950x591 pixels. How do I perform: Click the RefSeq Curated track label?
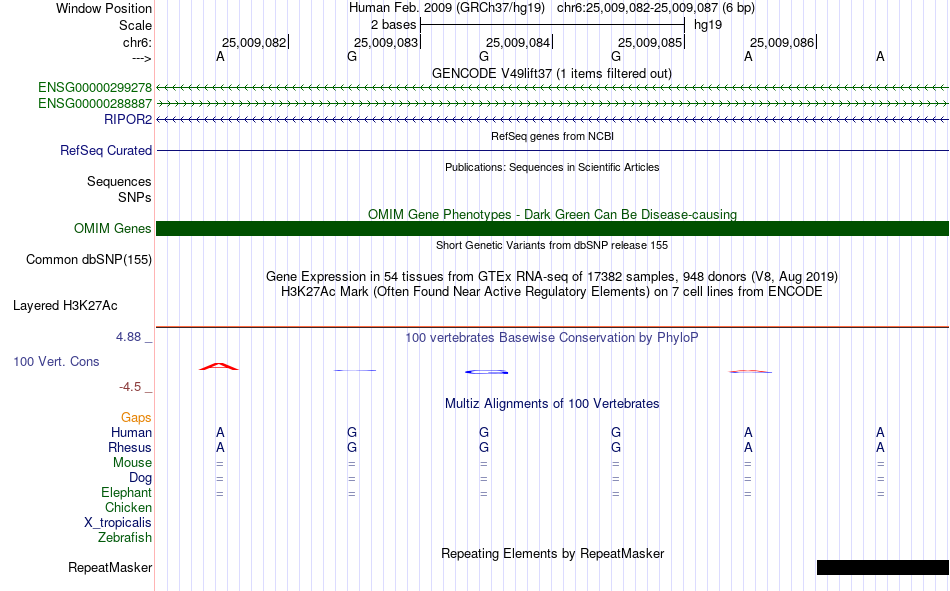[105, 150]
